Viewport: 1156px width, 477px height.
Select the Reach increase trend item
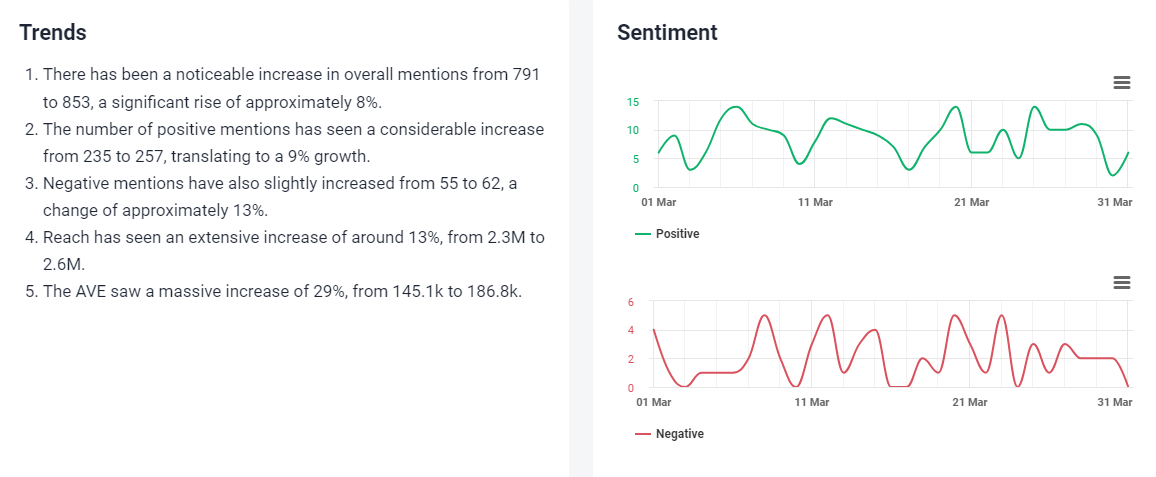[x=283, y=251]
